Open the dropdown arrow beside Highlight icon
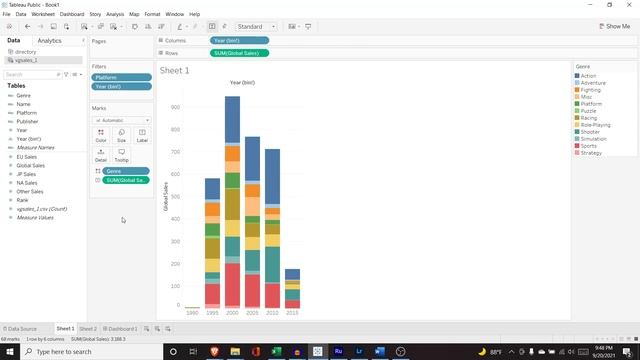Screen dimensions: 640x360 (187, 27)
